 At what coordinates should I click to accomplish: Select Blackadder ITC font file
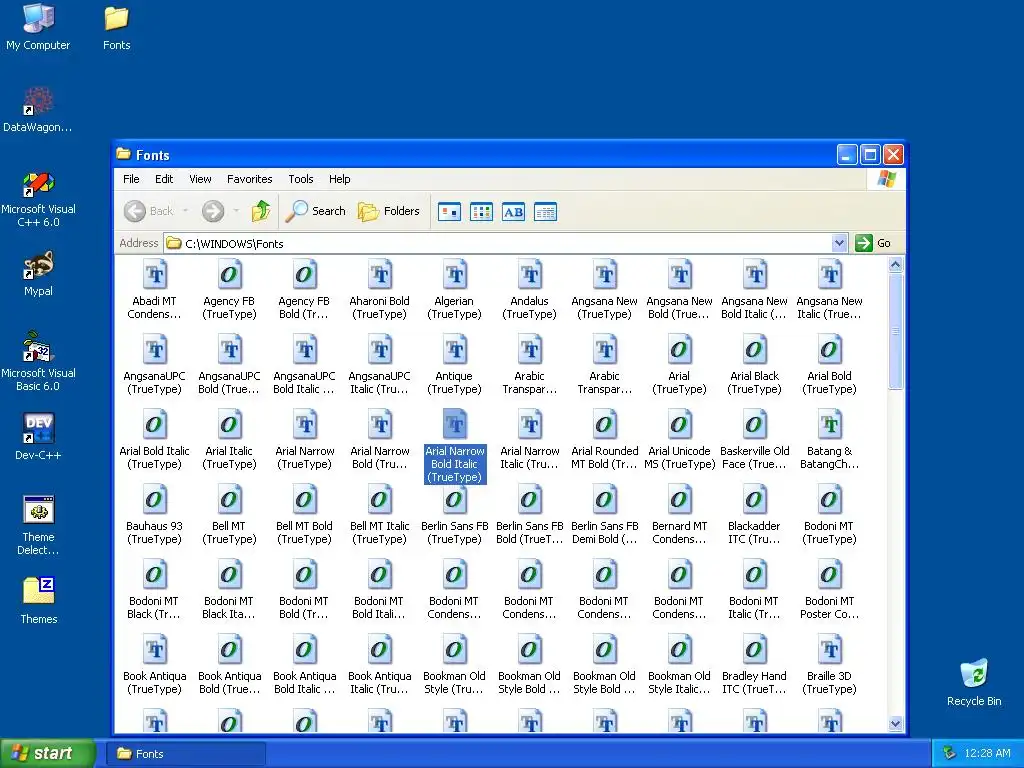click(x=754, y=515)
